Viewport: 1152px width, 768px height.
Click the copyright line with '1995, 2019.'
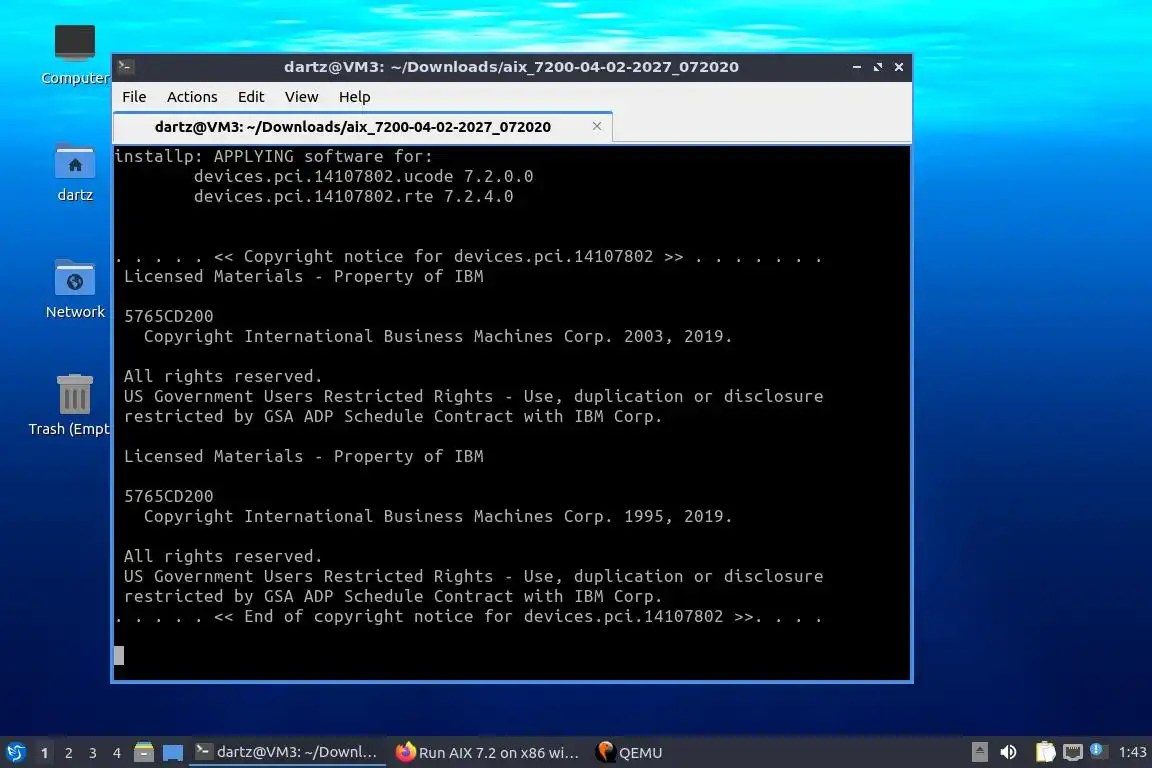pyautogui.click(x=438, y=517)
